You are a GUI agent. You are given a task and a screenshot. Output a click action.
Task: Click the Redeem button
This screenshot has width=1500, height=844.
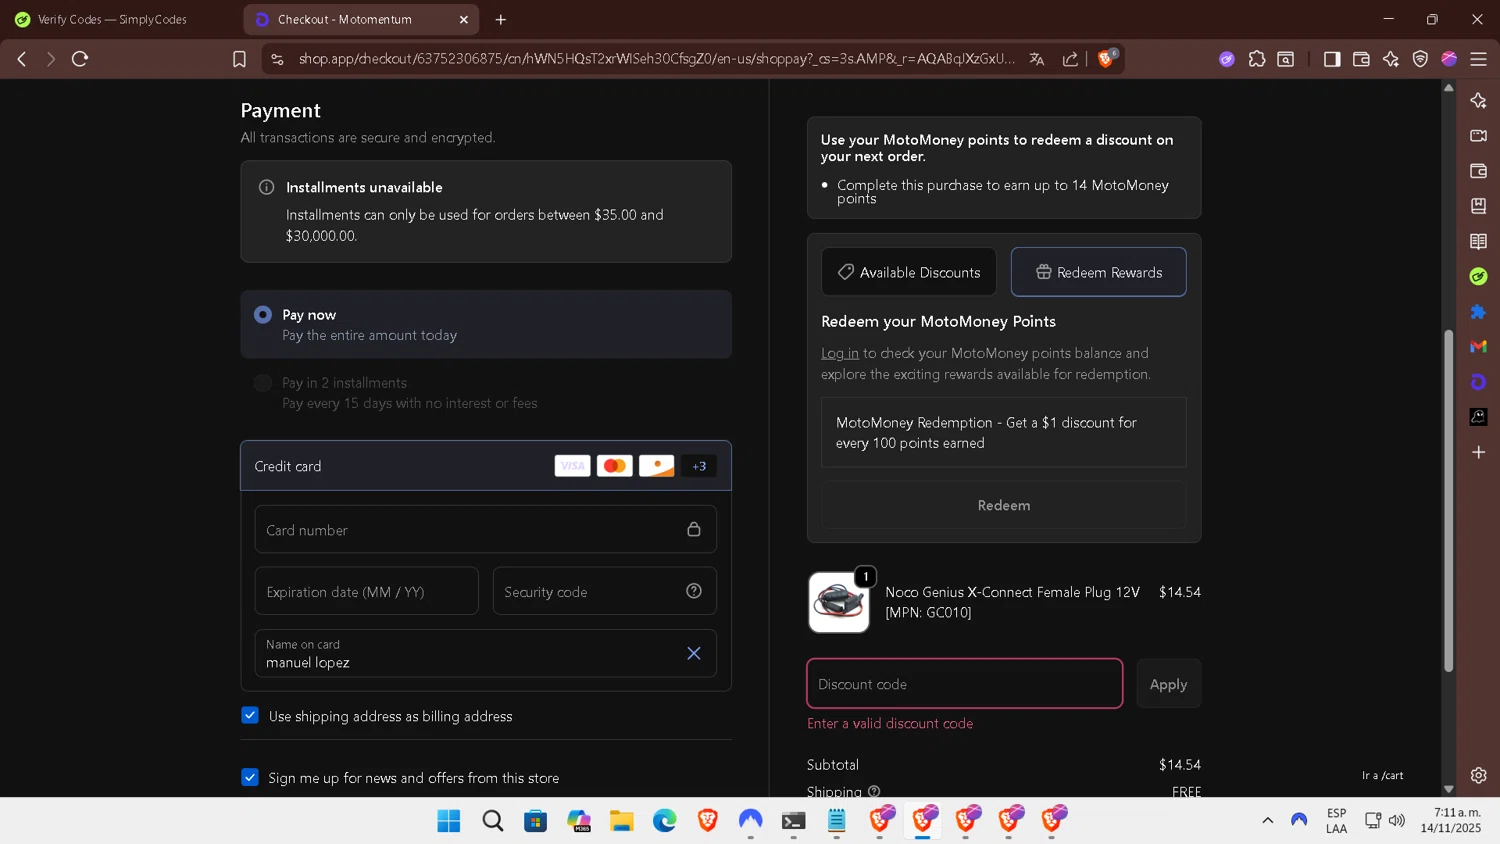(1004, 505)
